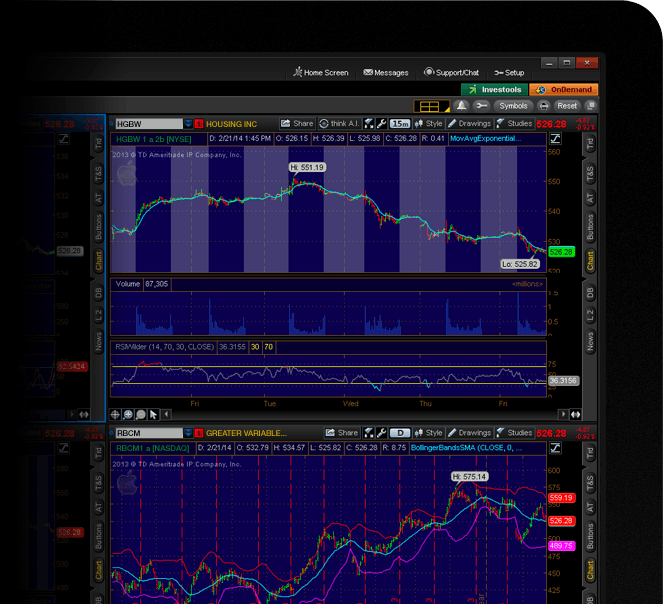Image resolution: width=663 pixels, height=604 pixels.
Task: Open T&S side tab on HGBW chart right edge
Action: tap(590, 174)
